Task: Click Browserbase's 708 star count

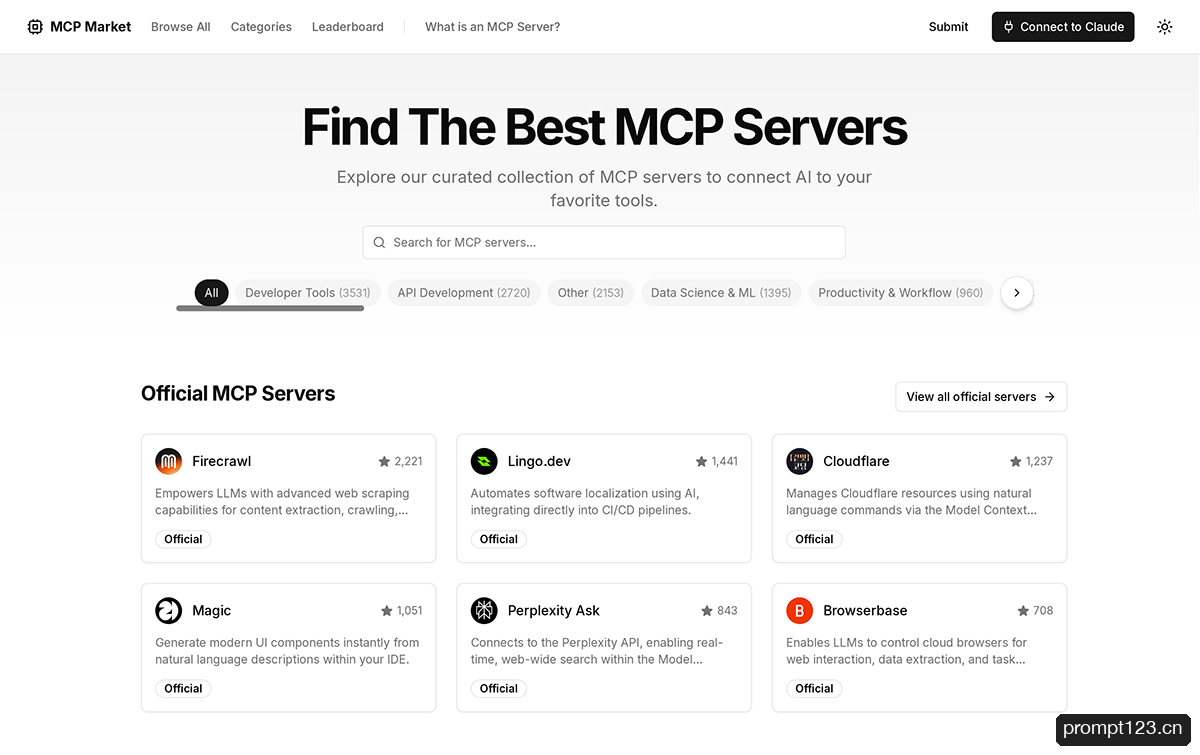Action: 1043,611
